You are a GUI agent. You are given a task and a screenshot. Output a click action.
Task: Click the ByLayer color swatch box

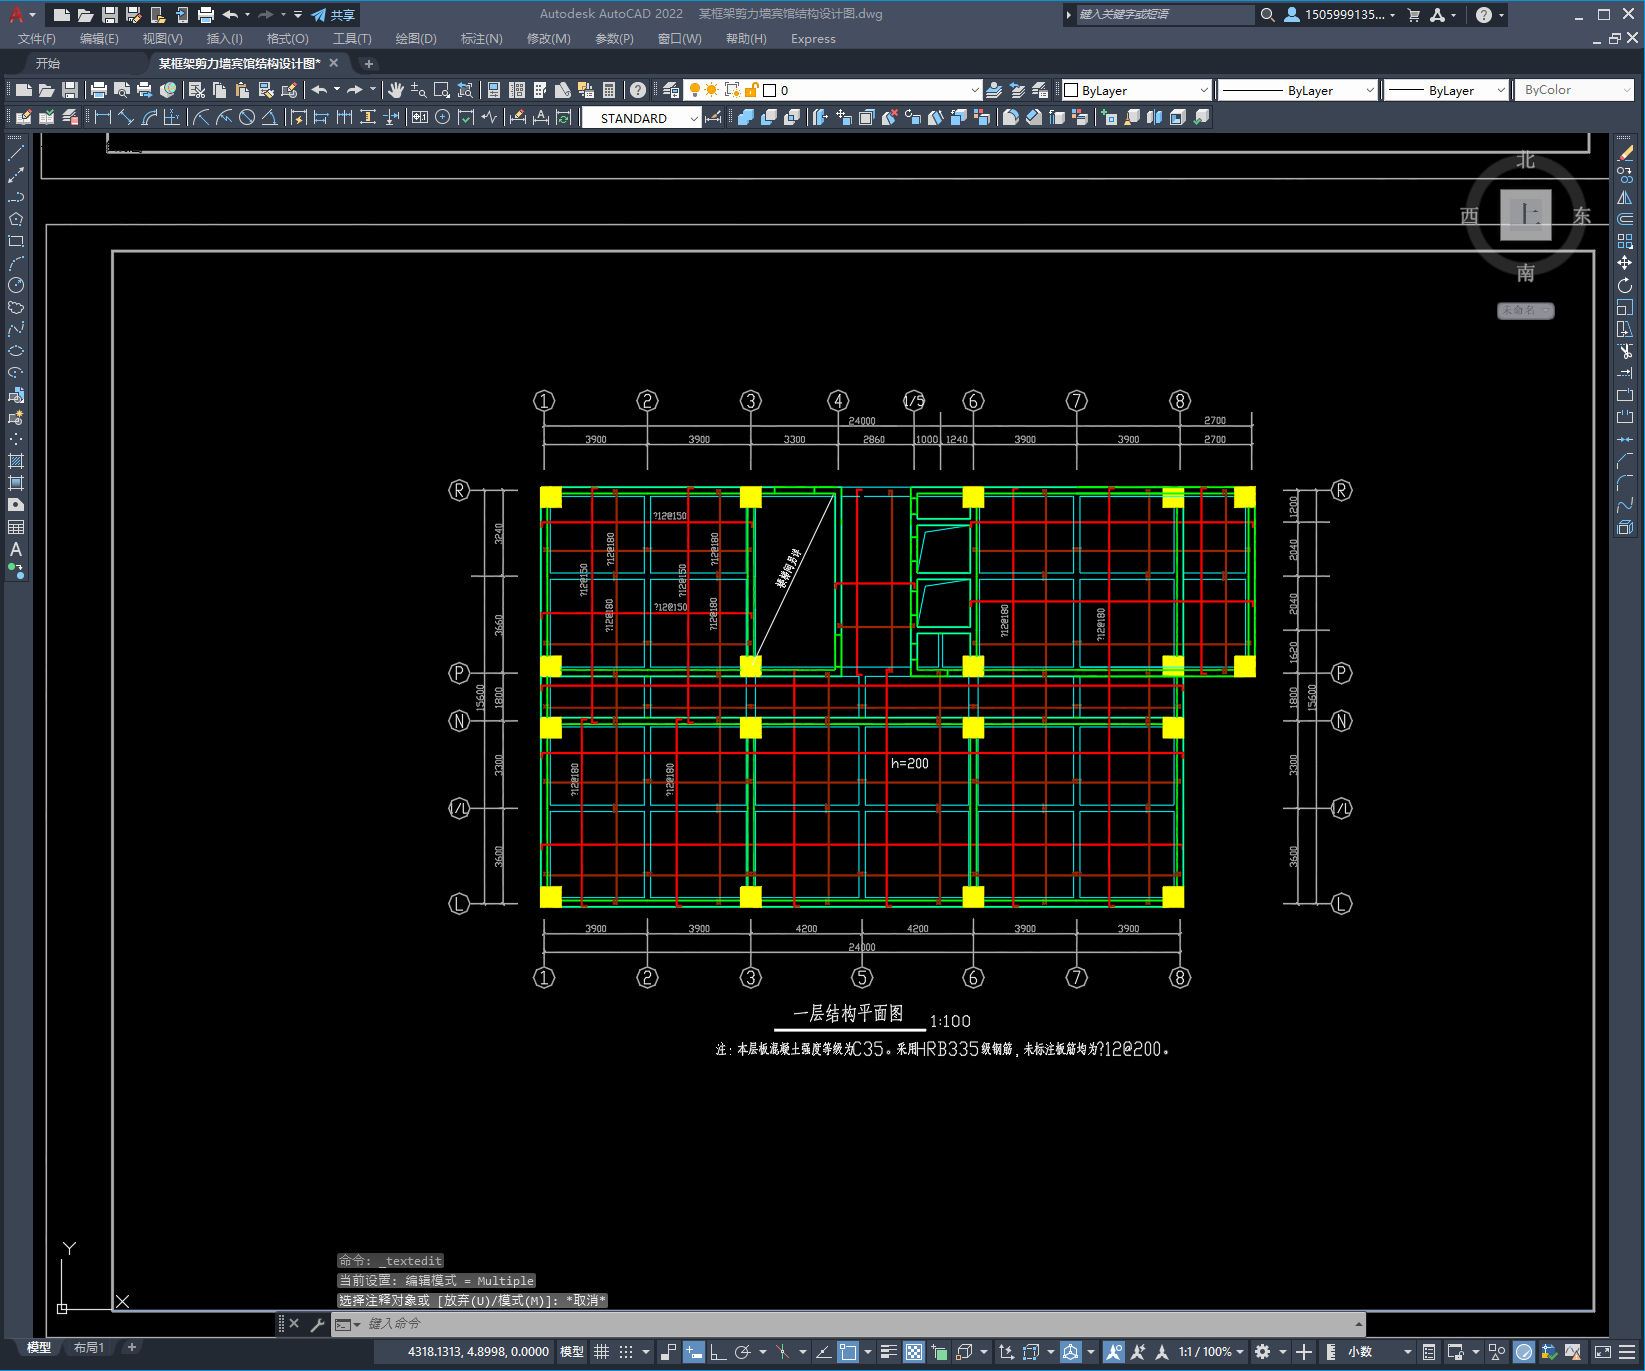[1071, 90]
